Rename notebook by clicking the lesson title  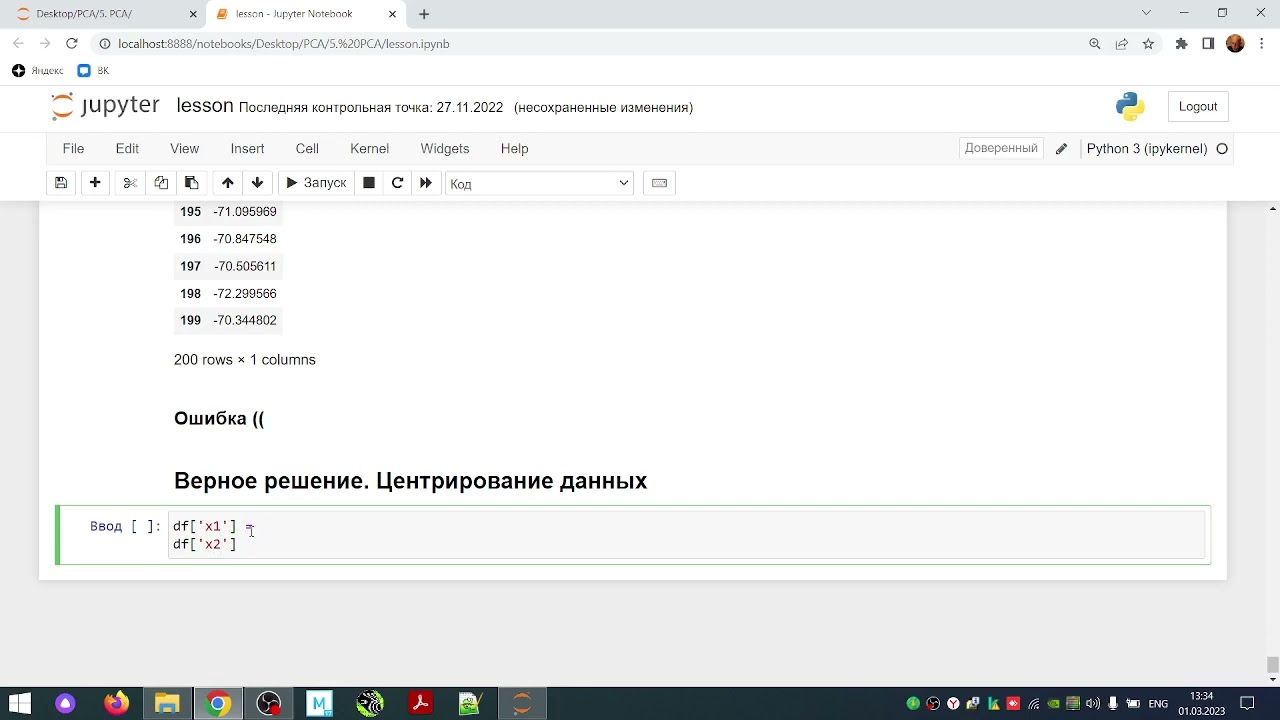tap(205, 106)
